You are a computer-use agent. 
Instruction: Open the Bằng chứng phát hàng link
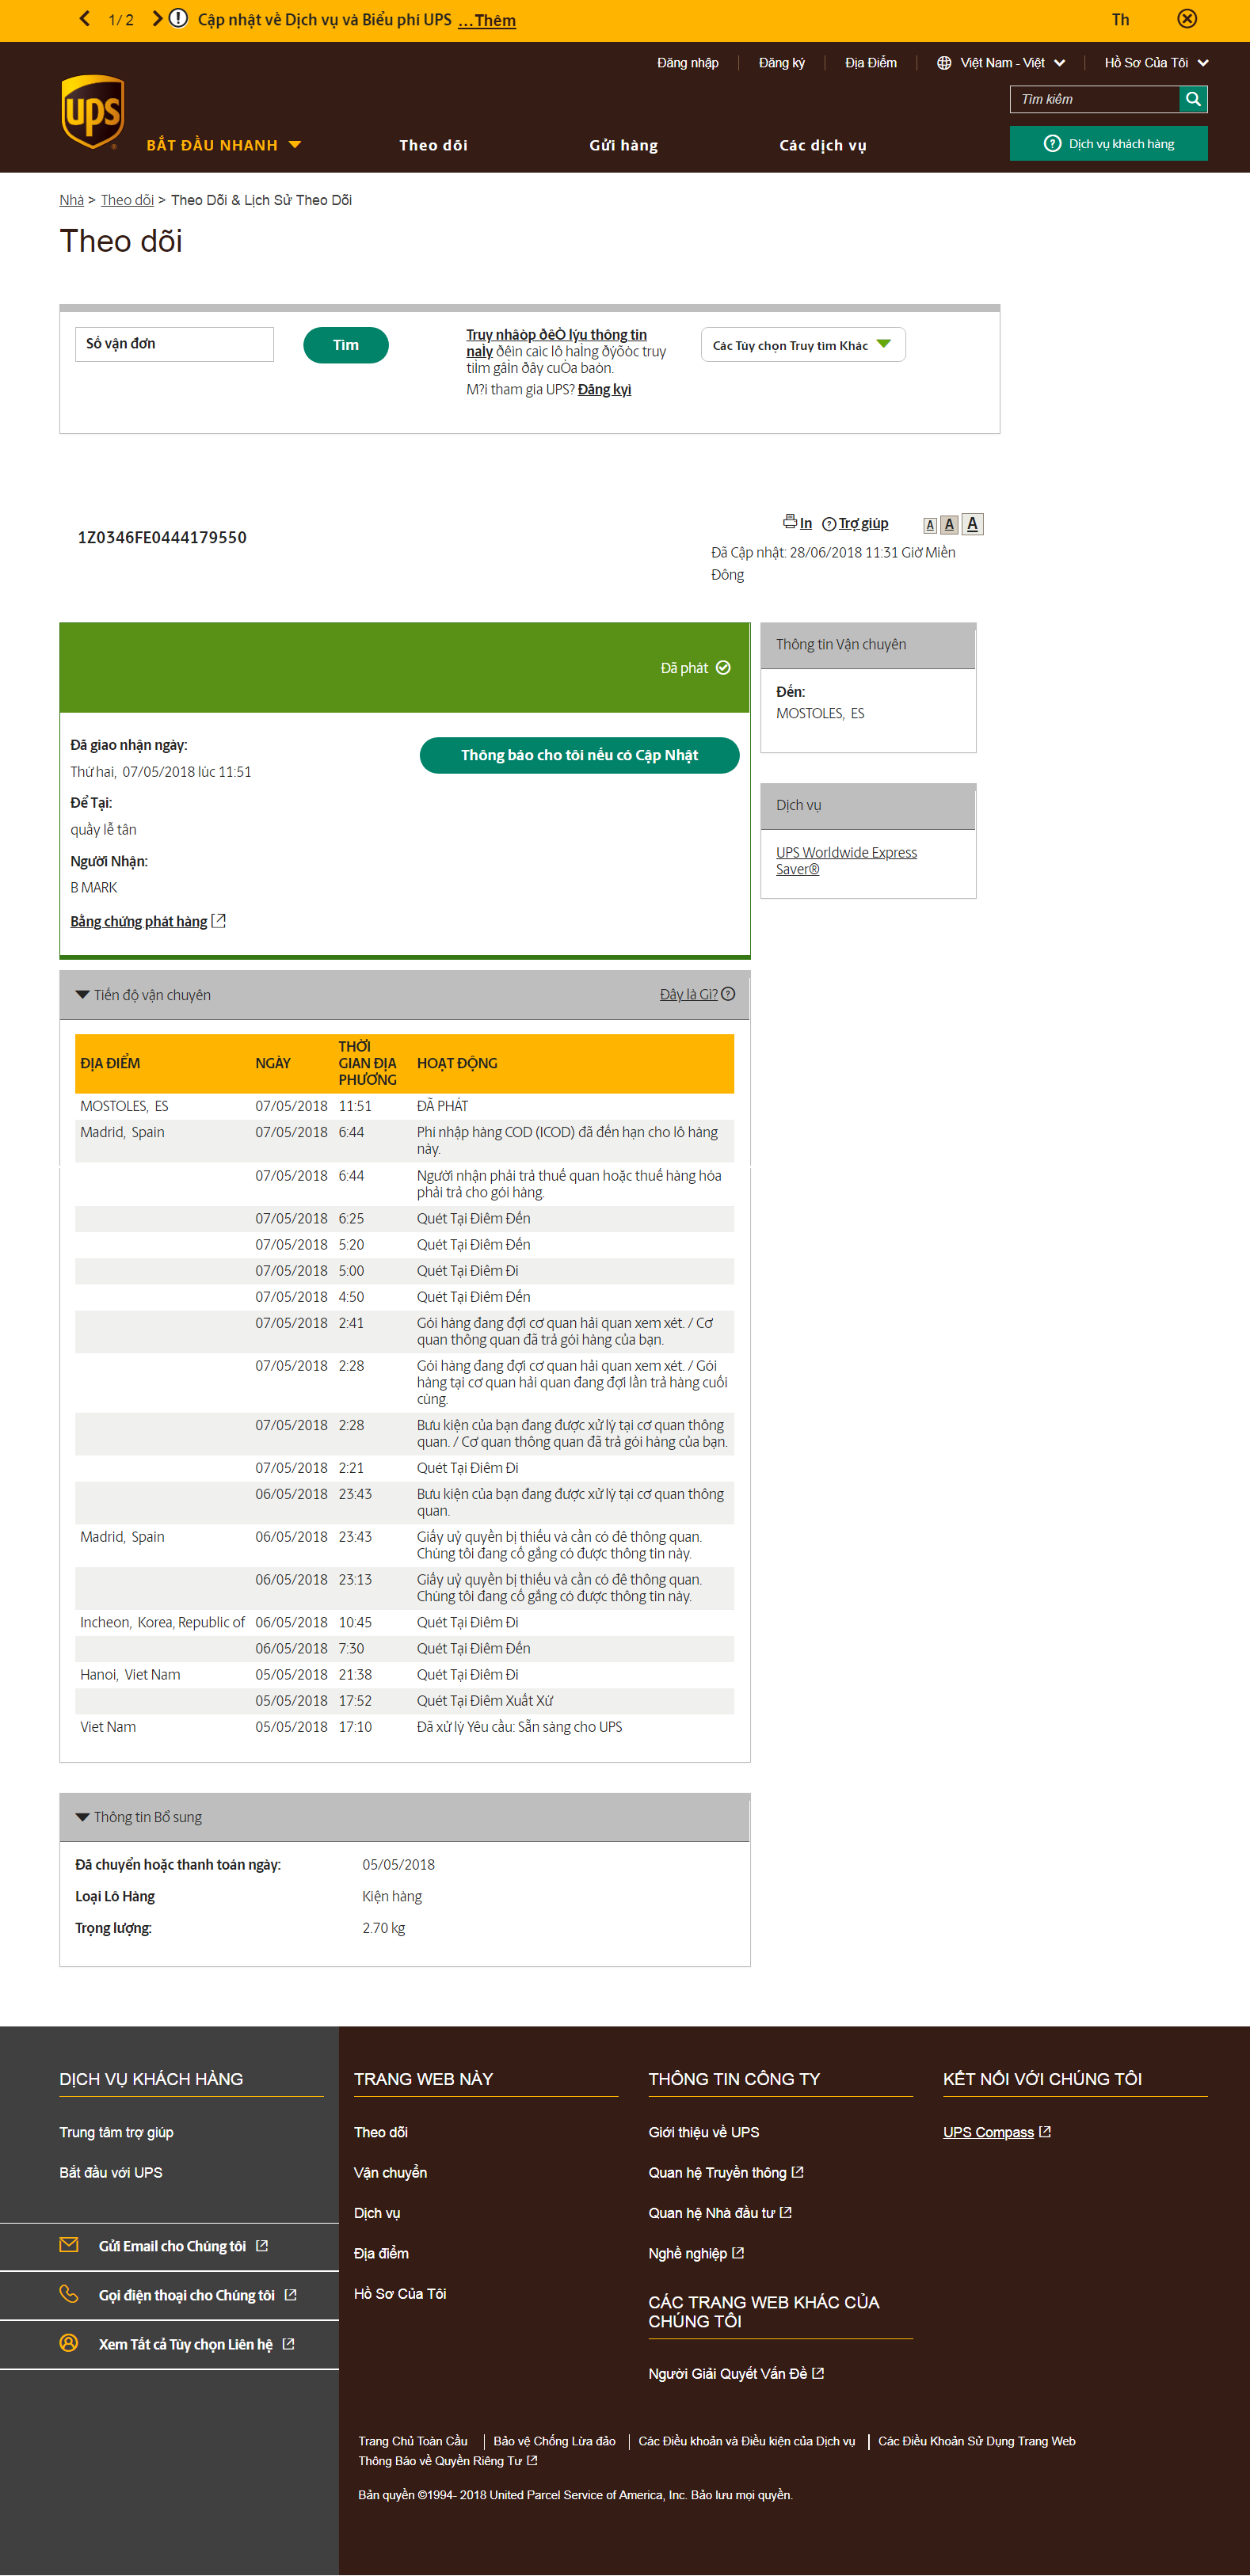tap(139, 921)
